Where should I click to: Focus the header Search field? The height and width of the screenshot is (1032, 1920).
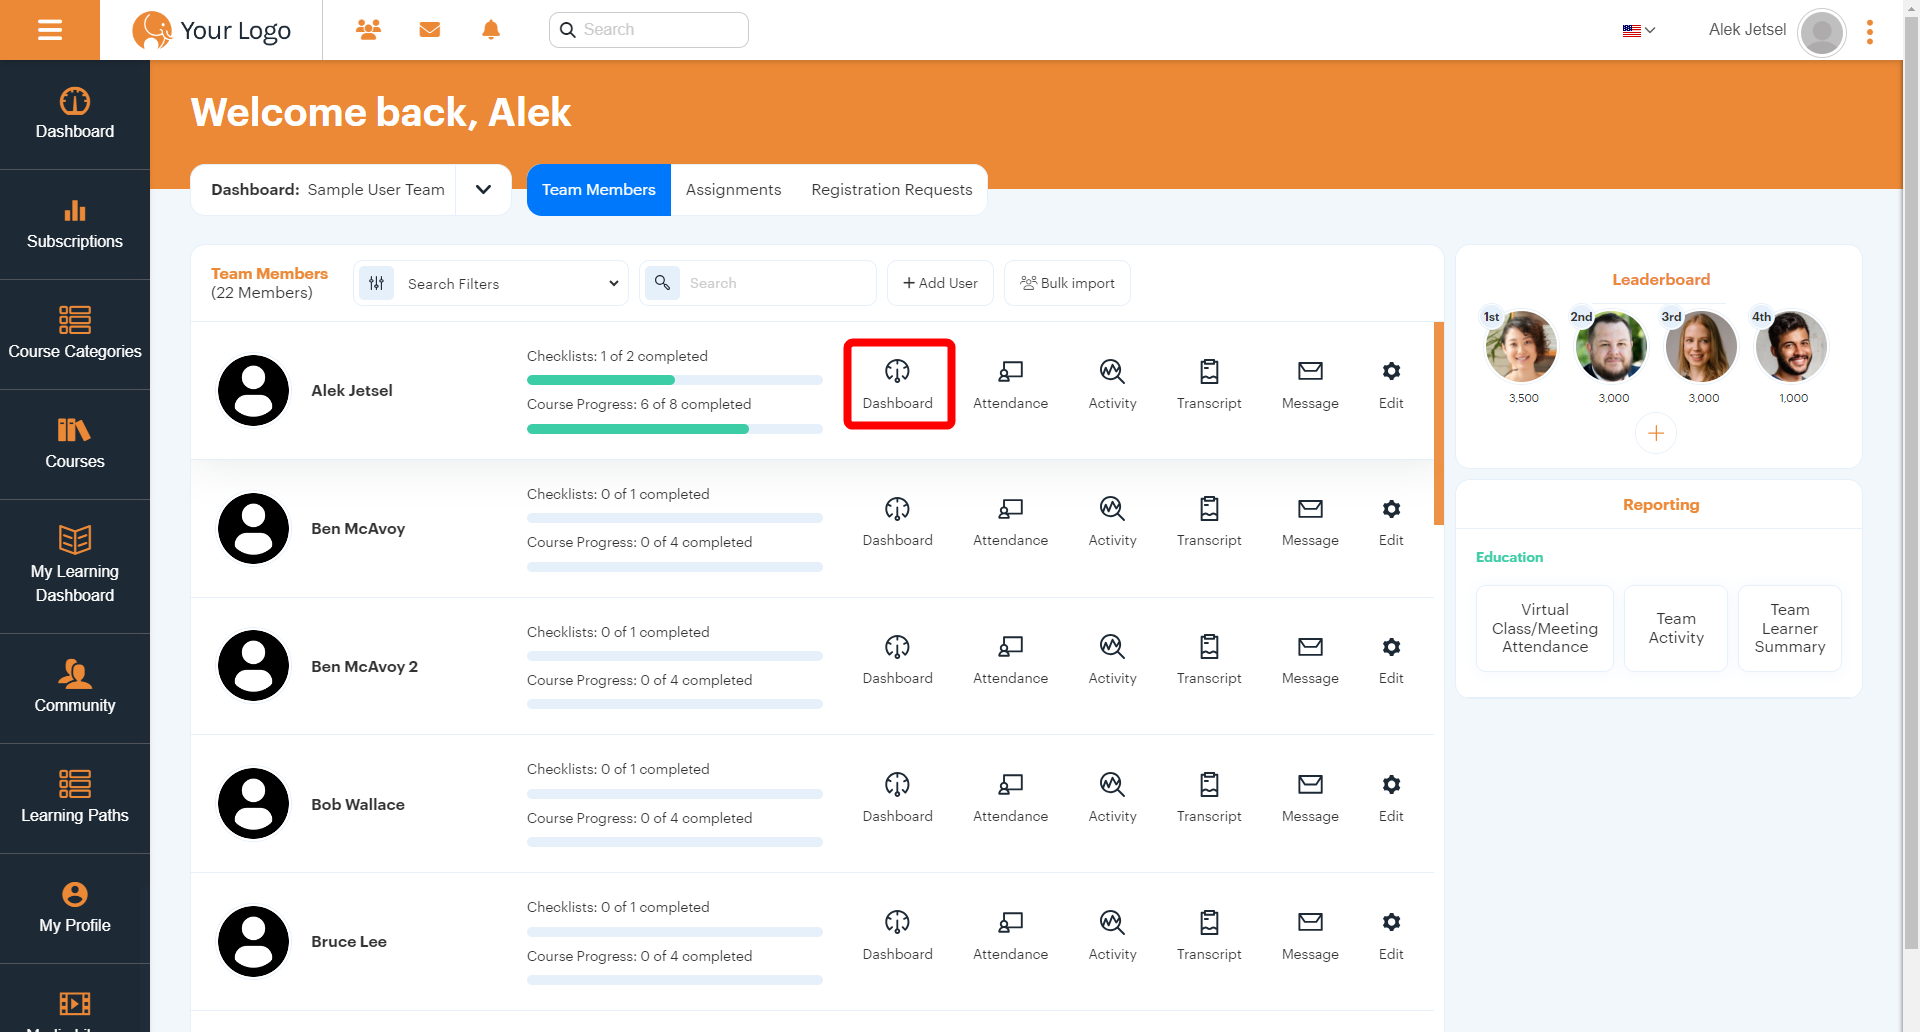(649, 30)
